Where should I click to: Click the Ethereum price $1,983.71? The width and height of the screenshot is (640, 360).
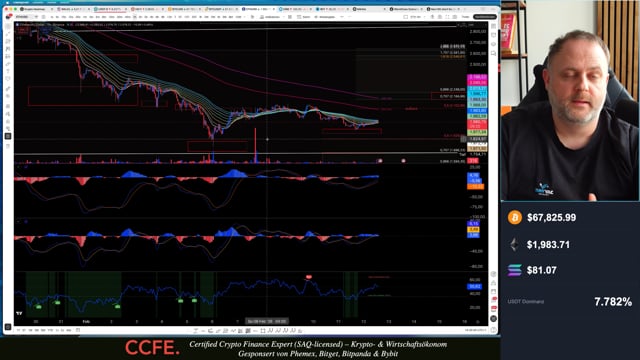click(x=548, y=244)
